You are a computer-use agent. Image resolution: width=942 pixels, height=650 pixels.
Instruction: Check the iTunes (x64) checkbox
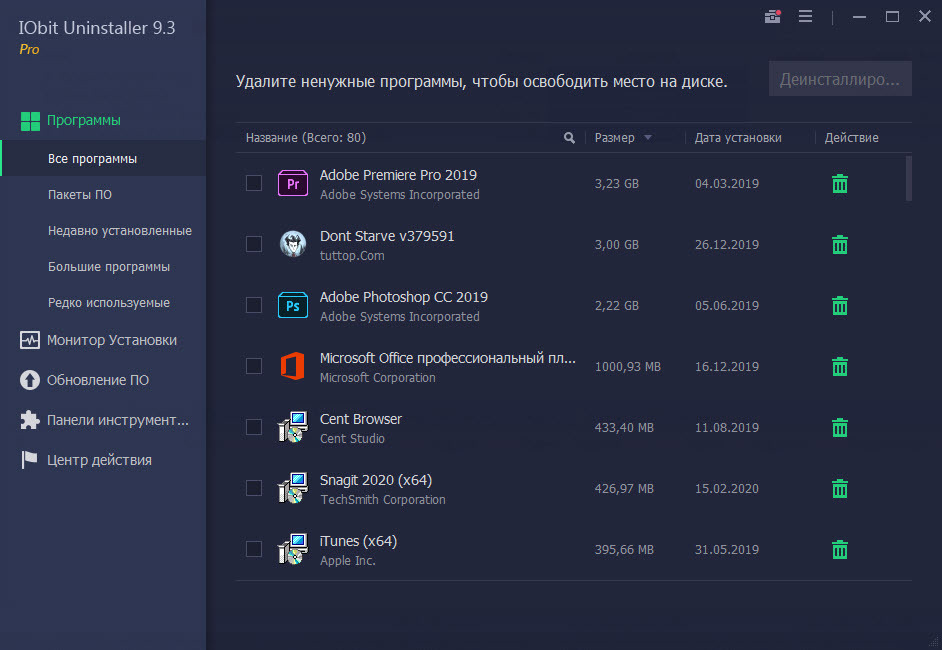pos(254,548)
